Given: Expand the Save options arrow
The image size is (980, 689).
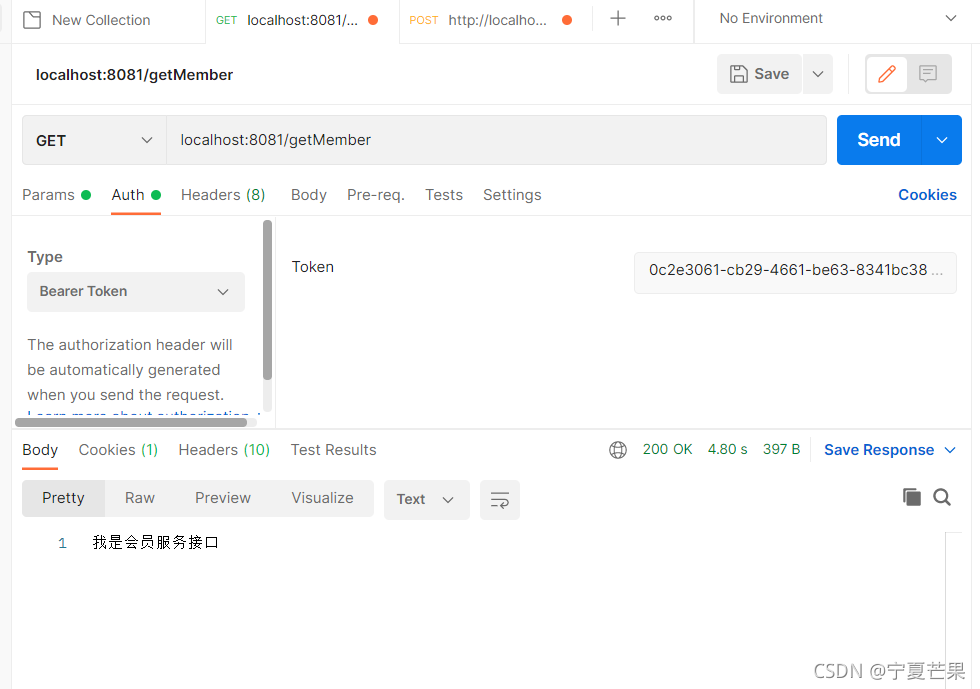Looking at the screenshot, I should [x=818, y=74].
